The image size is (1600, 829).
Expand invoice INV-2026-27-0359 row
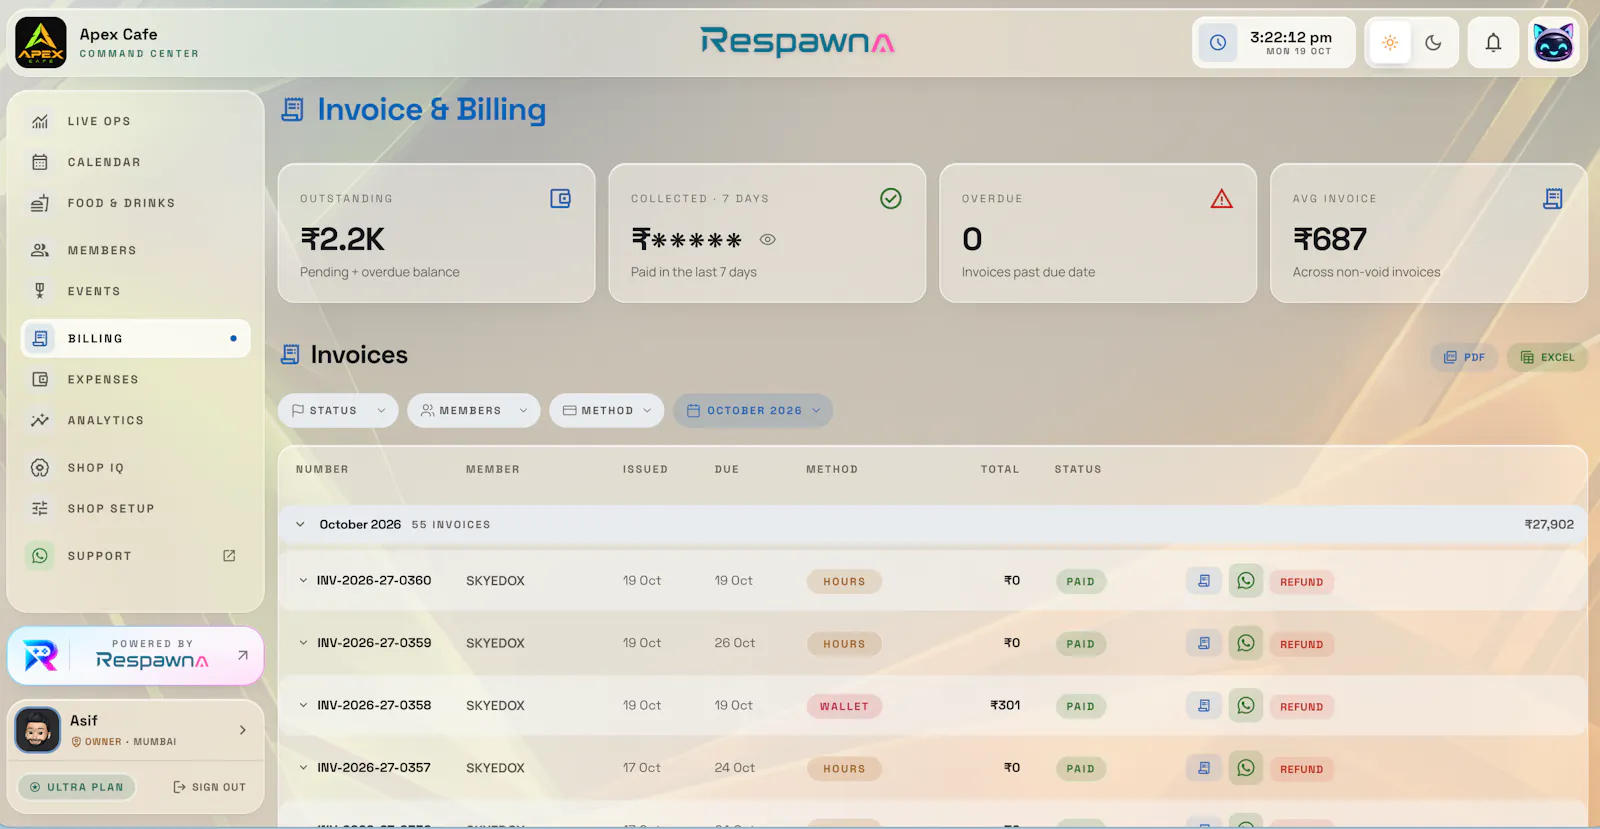click(x=303, y=643)
